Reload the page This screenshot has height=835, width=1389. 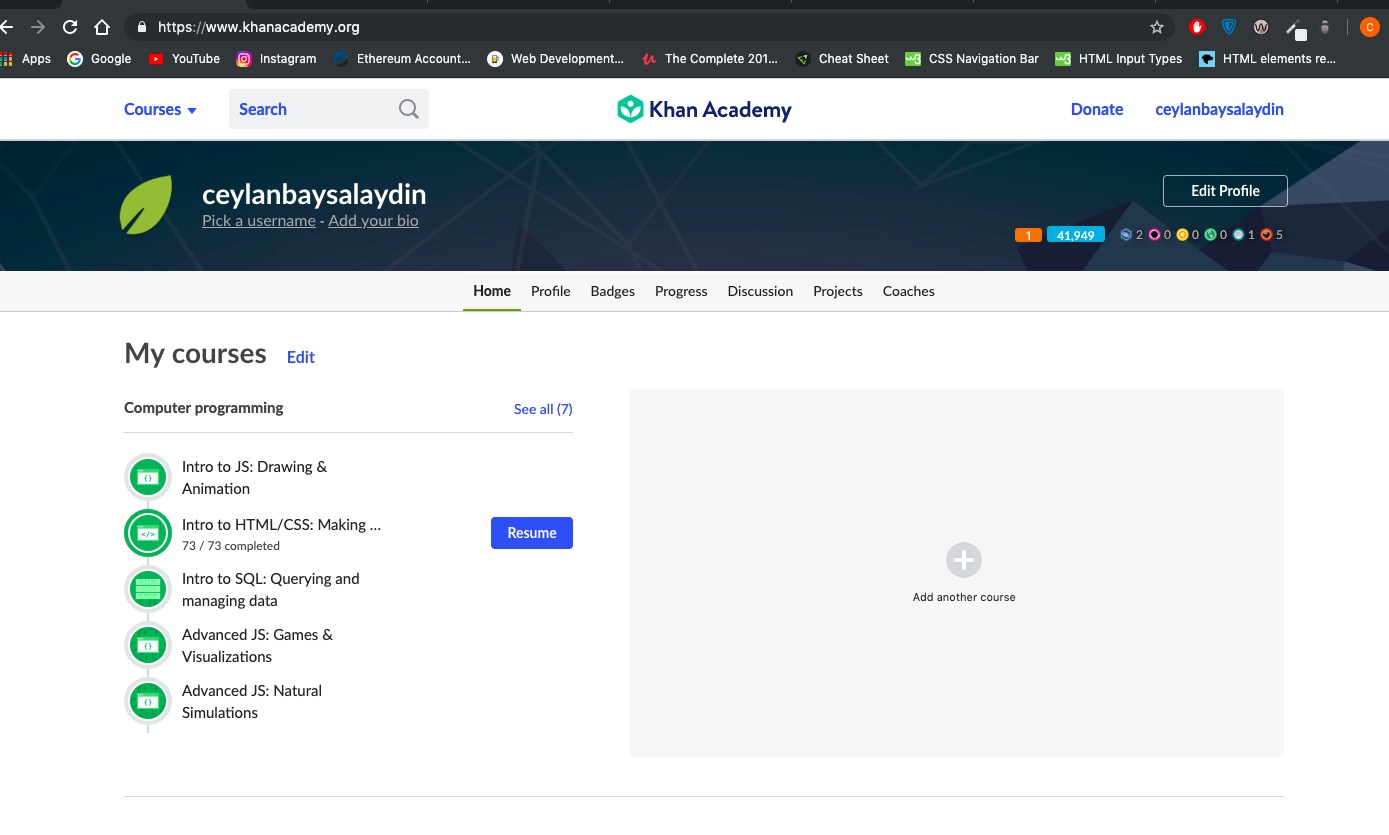(x=70, y=27)
